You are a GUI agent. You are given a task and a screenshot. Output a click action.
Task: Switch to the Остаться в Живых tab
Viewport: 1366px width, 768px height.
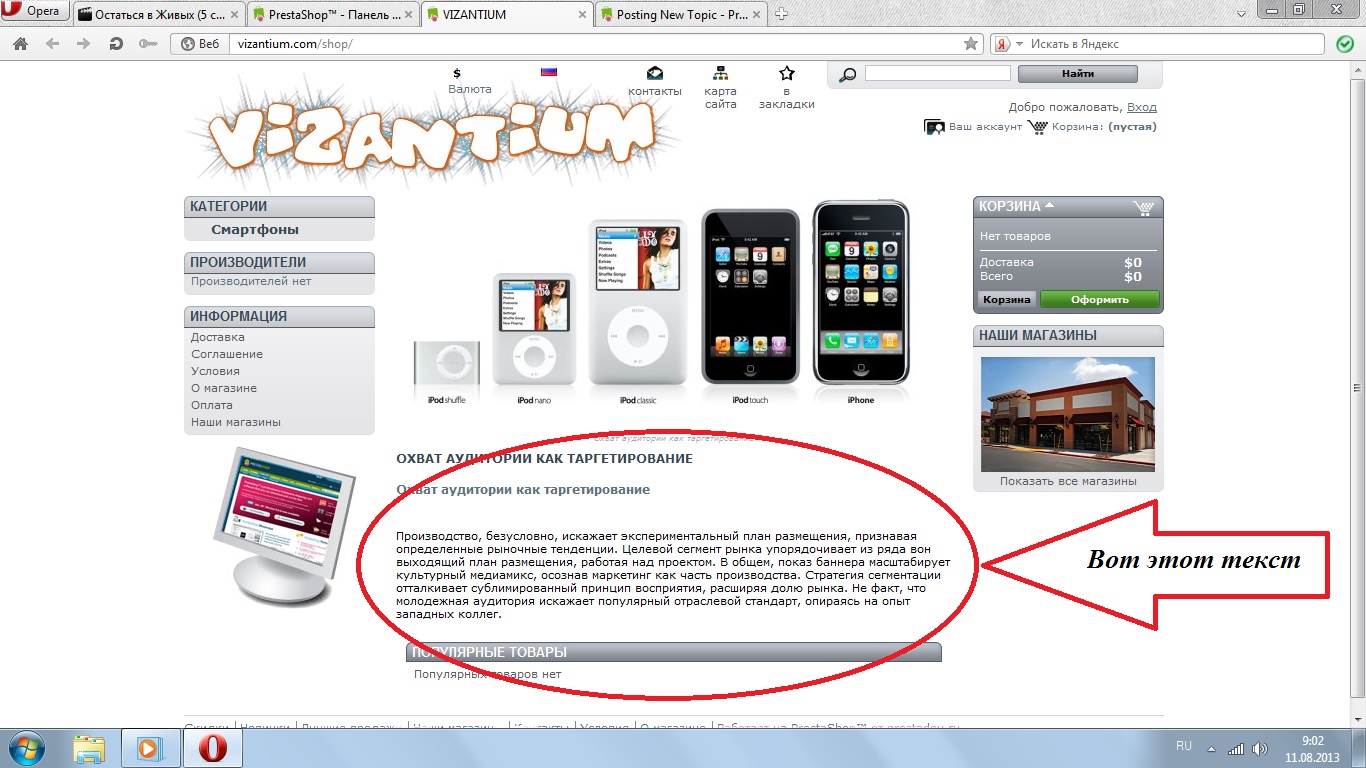click(x=157, y=14)
